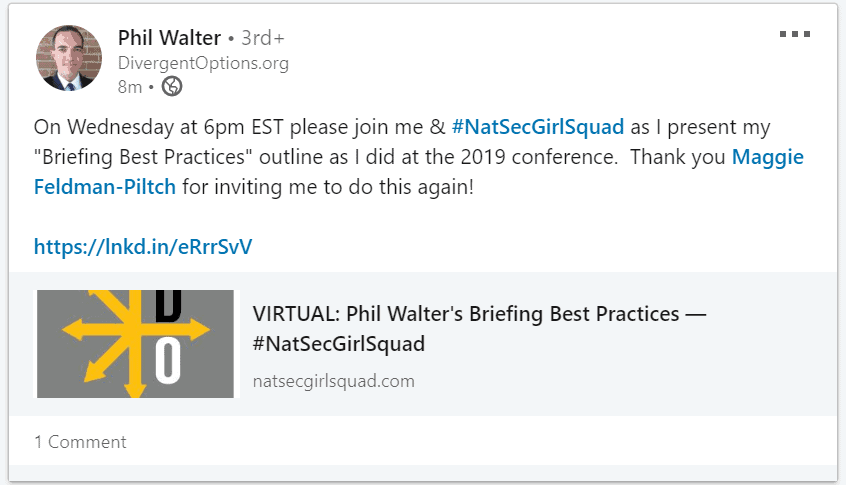
Task: Click the natsecgirlsquad.com source domain
Action: (x=333, y=381)
